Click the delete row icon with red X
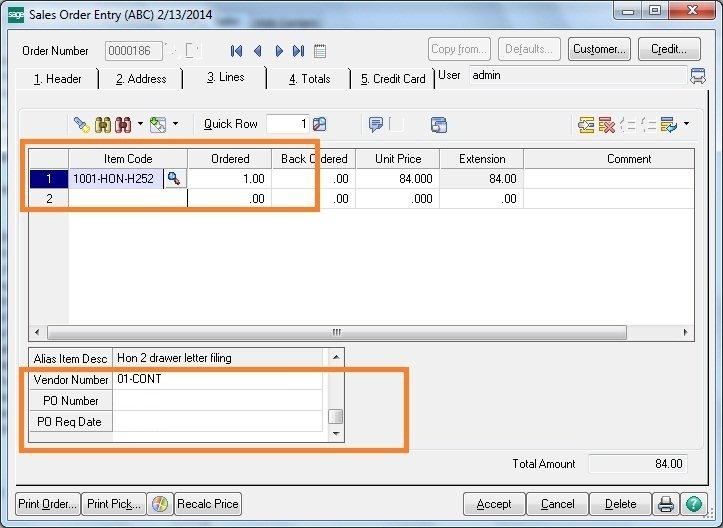Screen dimensions: 723x528 coord(607,125)
